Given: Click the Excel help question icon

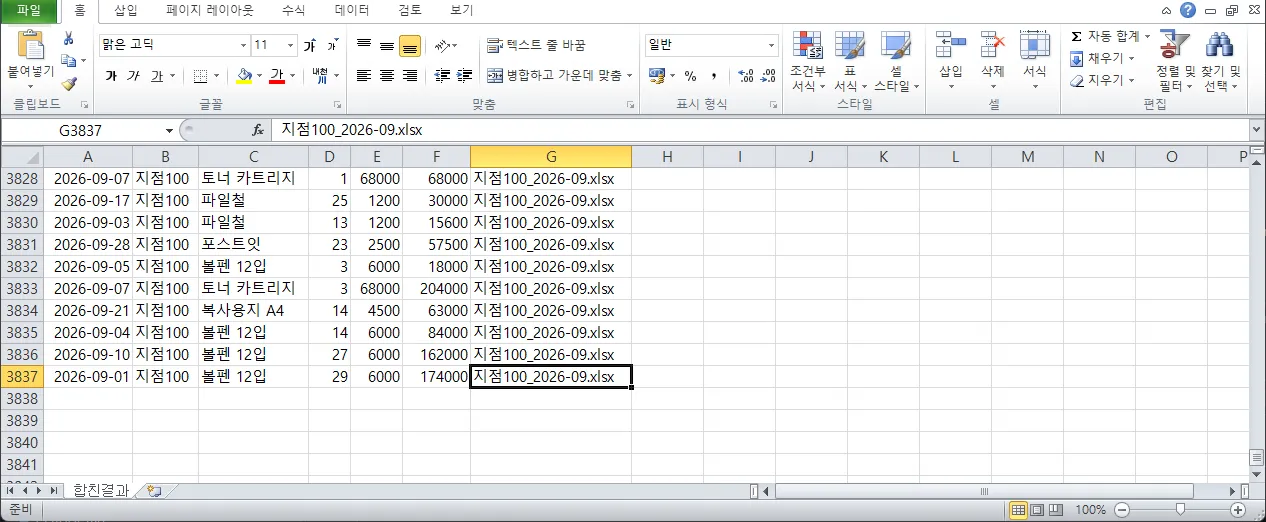Looking at the screenshot, I should [x=1187, y=10].
